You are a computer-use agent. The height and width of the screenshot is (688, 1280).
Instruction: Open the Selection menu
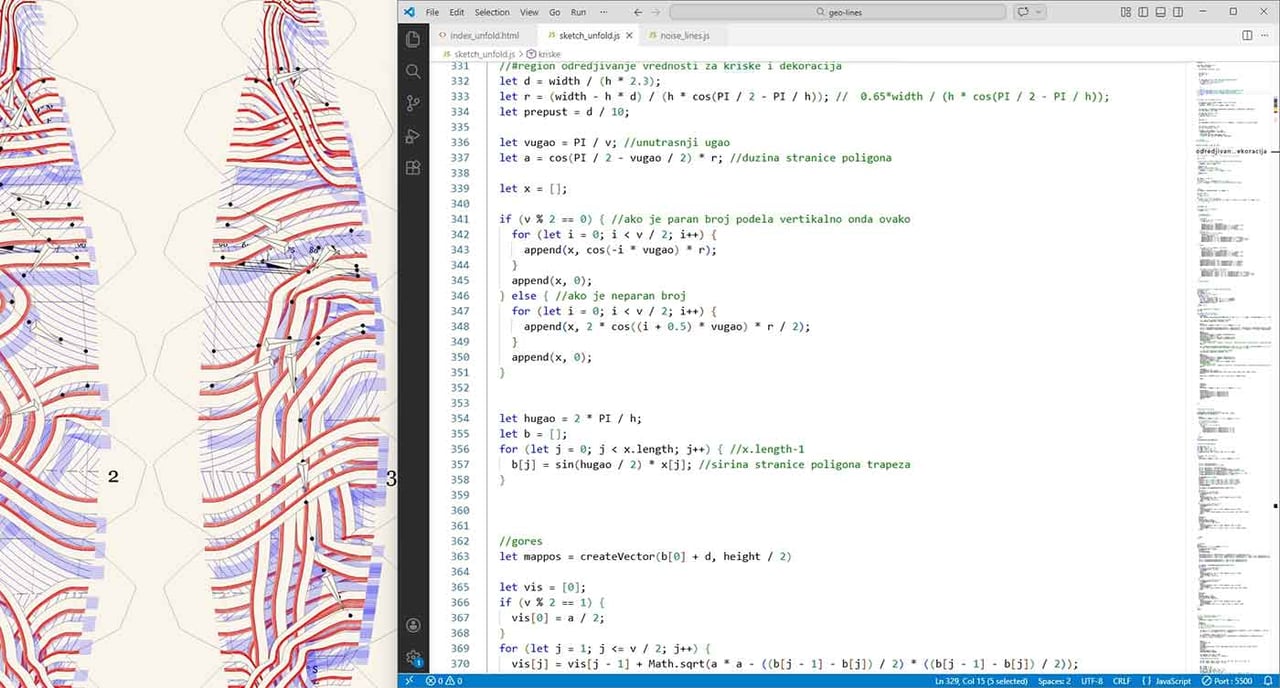pos(492,12)
